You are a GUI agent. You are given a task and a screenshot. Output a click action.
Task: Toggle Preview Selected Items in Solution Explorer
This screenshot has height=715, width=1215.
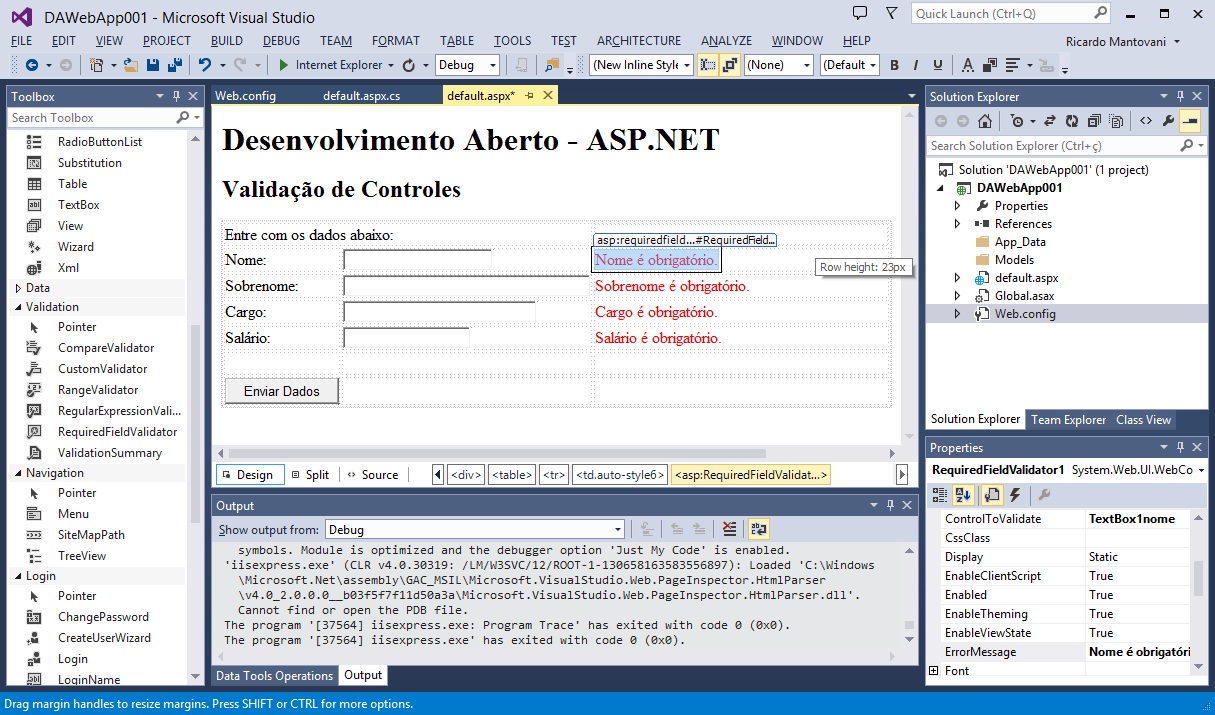pos(1189,121)
